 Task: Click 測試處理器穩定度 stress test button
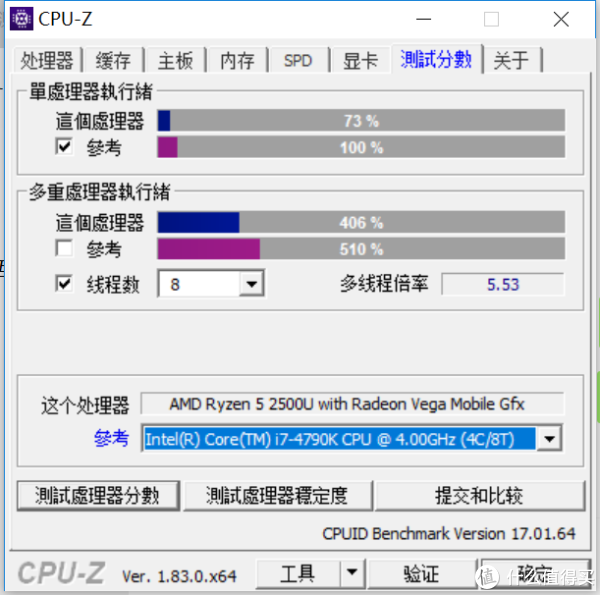click(x=277, y=496)
